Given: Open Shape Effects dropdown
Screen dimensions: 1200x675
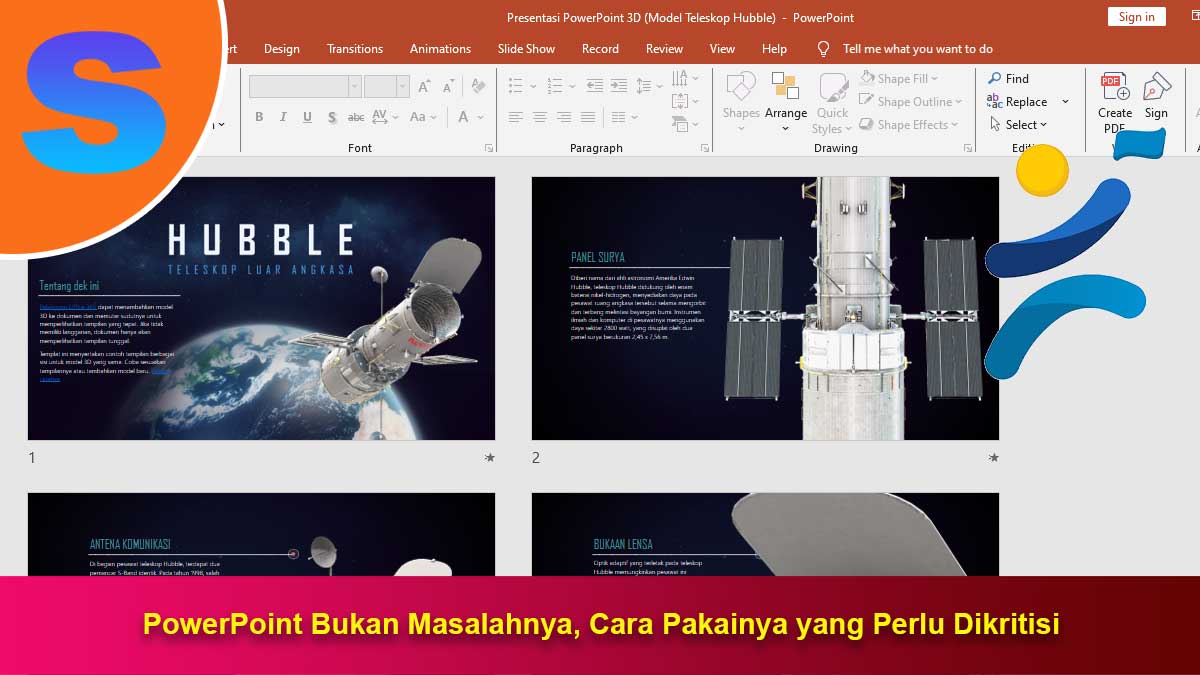Looking at the screenshot, I should (x=909, y=124).
